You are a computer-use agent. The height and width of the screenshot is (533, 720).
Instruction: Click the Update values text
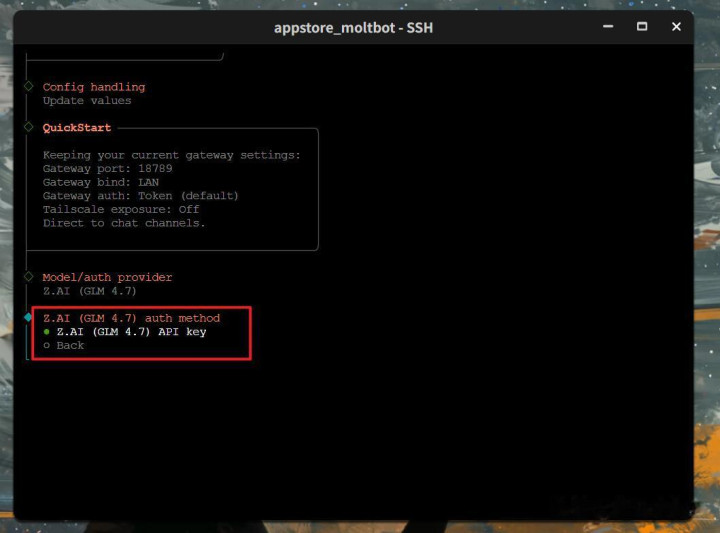tap(86, 100)
